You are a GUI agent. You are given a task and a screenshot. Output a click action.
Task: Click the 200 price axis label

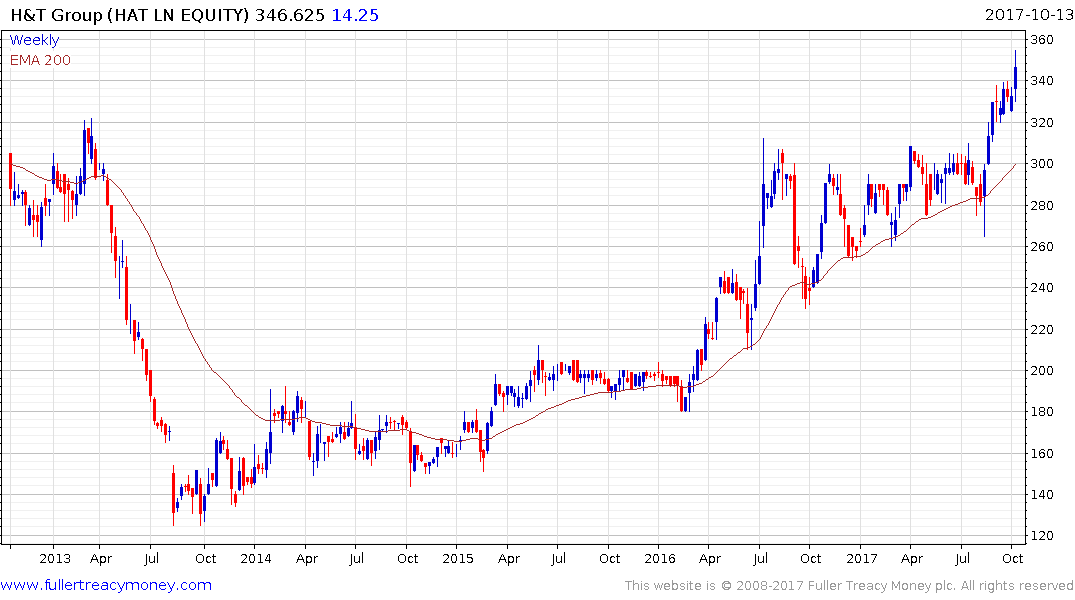pos(1042,370)
